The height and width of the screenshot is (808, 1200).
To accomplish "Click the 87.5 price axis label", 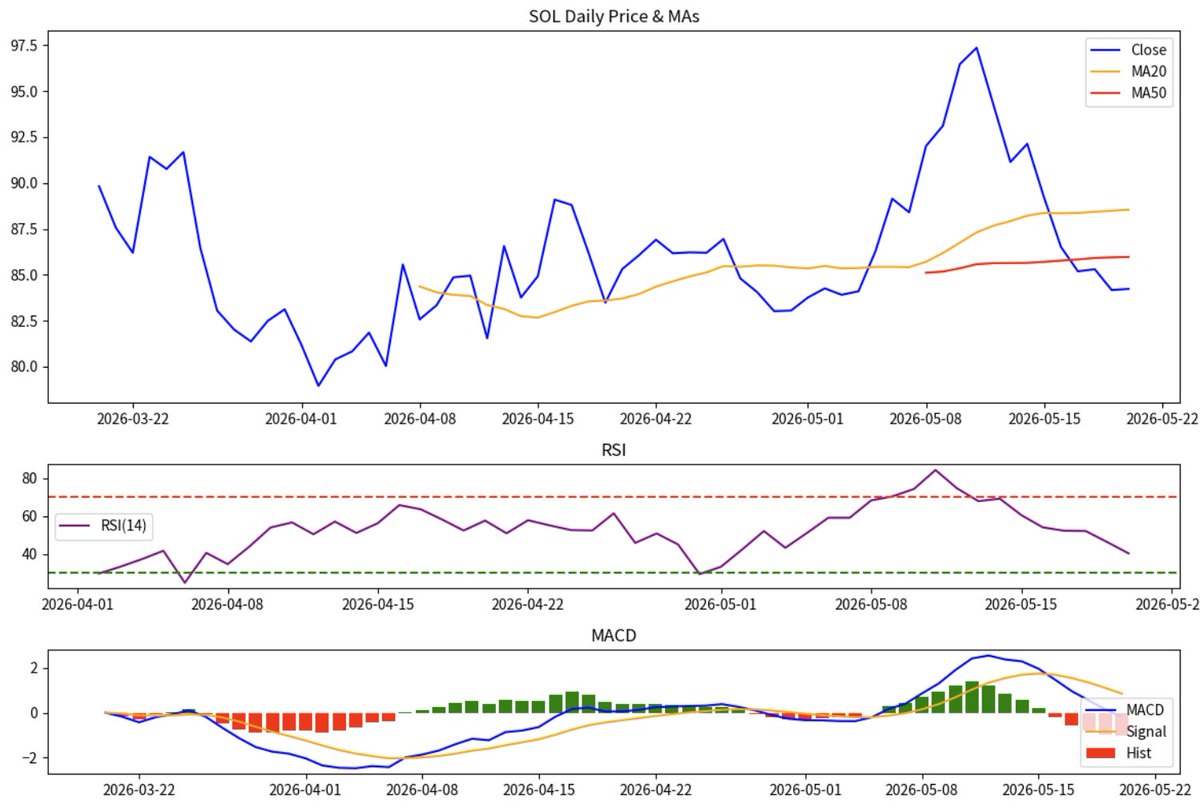I will (x=25, y=230).
